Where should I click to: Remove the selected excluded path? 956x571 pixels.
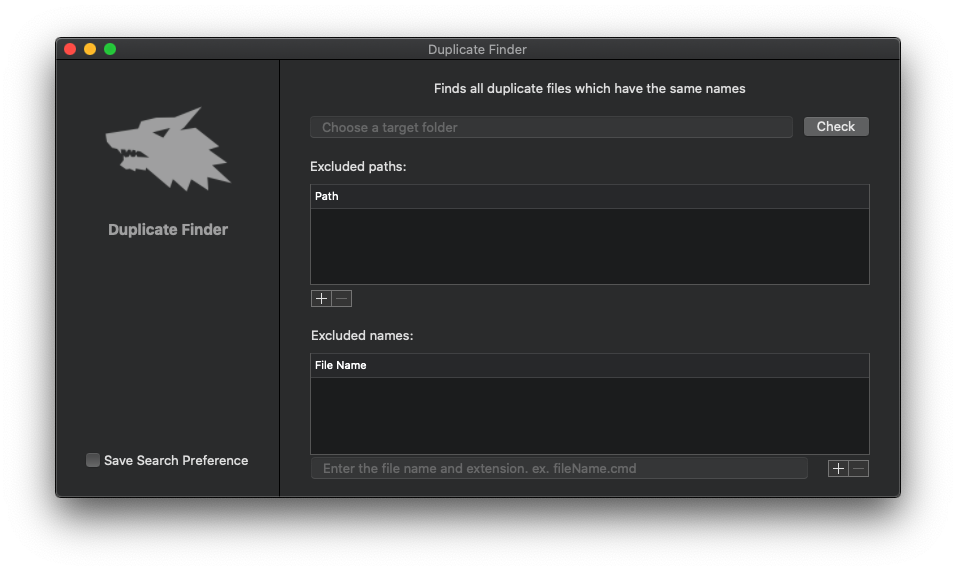pos(342,299)
